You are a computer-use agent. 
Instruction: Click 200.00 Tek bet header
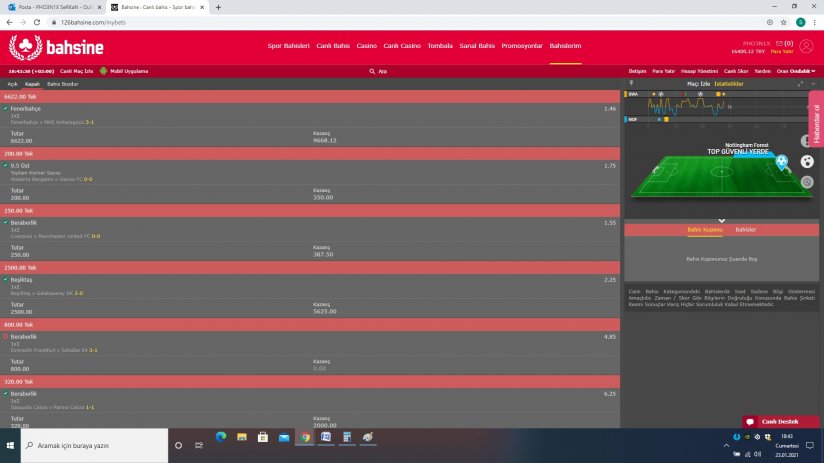[310, 153]
